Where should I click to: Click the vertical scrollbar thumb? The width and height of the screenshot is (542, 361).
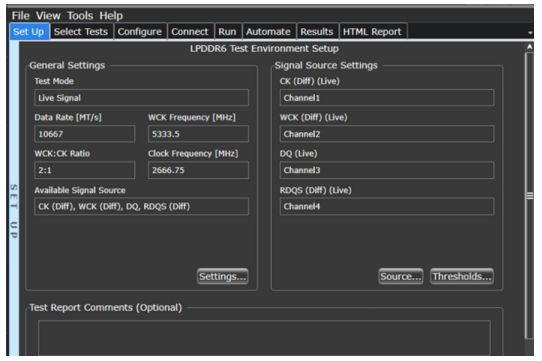(530, 196)
